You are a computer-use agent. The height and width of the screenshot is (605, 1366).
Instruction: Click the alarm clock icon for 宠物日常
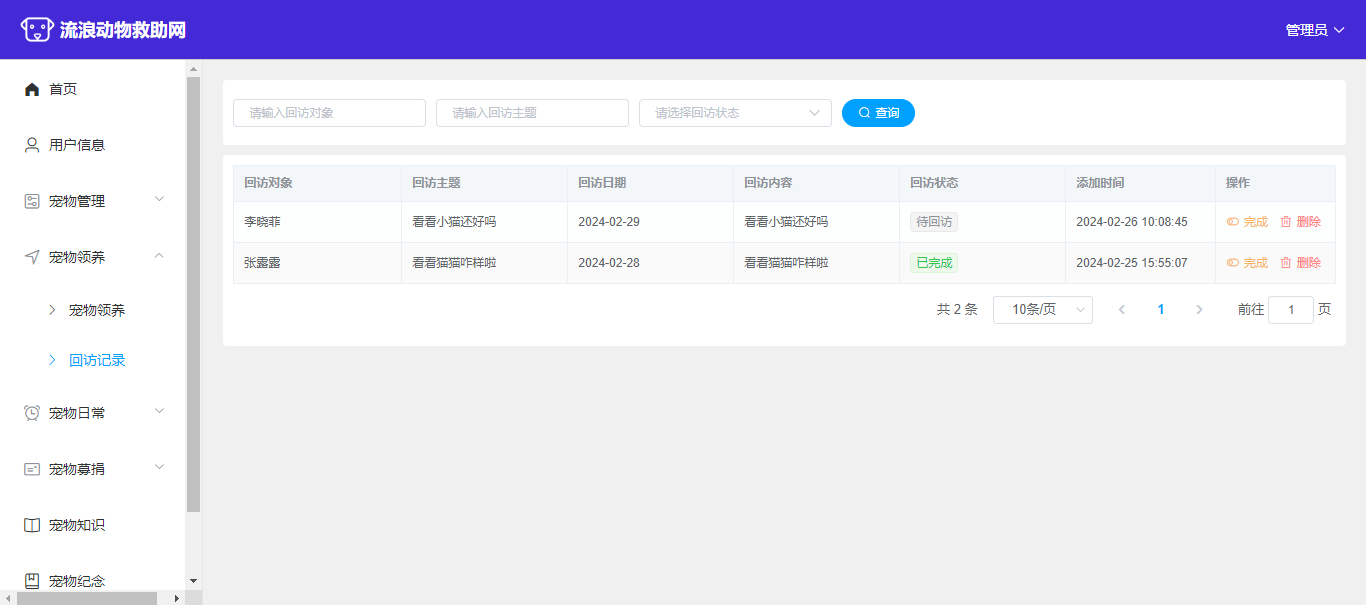click(x=32, y=413)
